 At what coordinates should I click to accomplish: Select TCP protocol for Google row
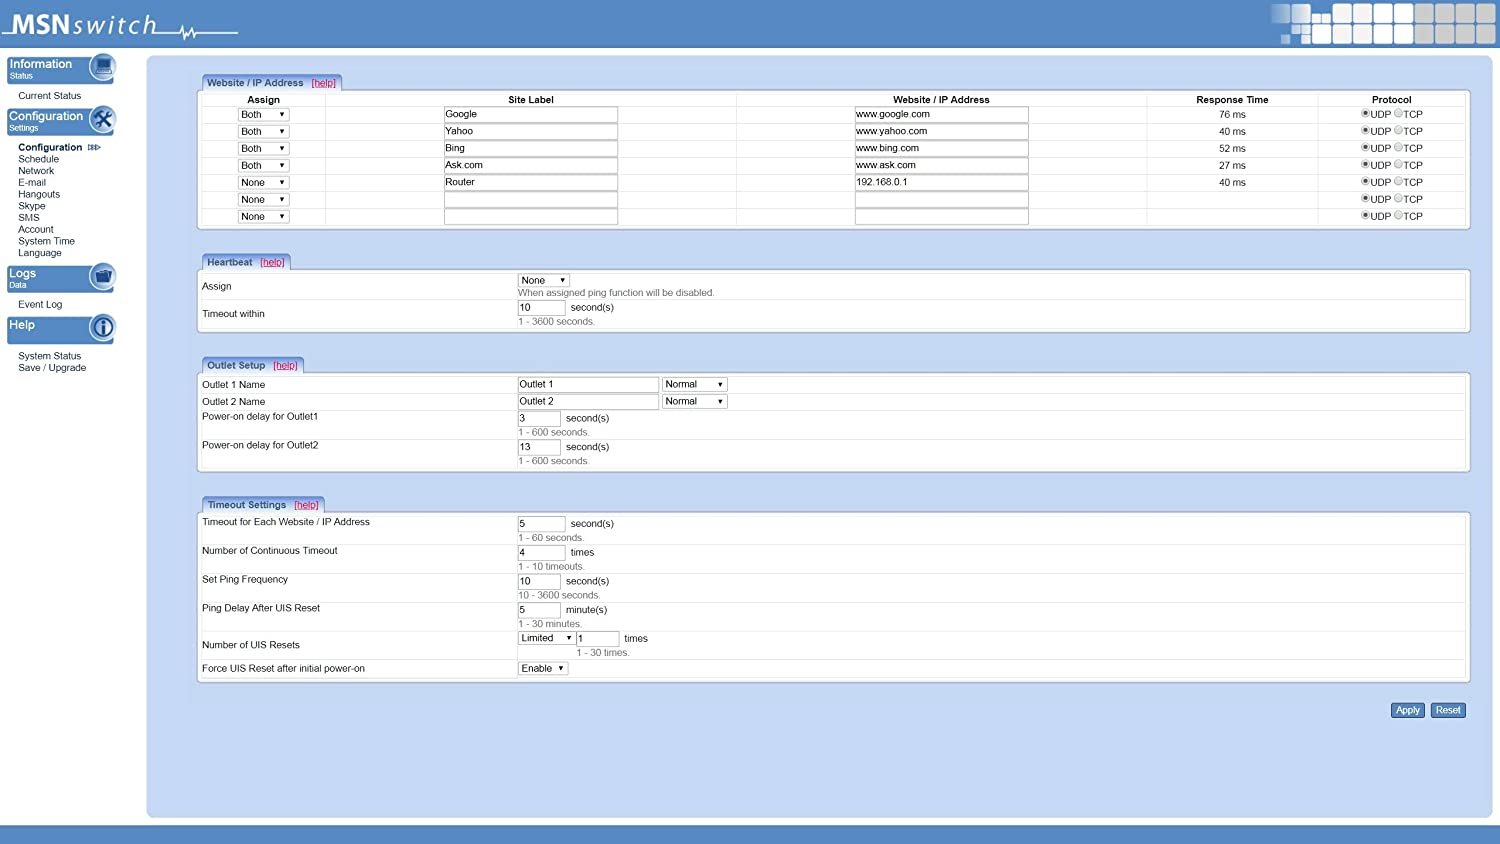point(1399,114)
